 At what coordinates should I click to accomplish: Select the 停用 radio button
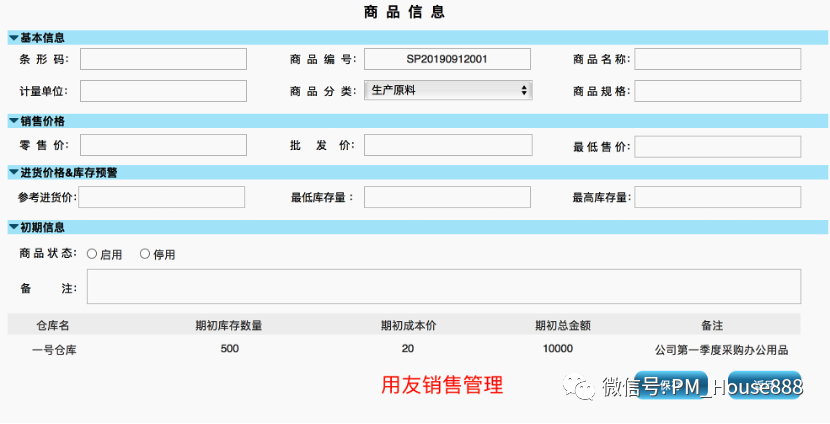click(x=145, y=254)
